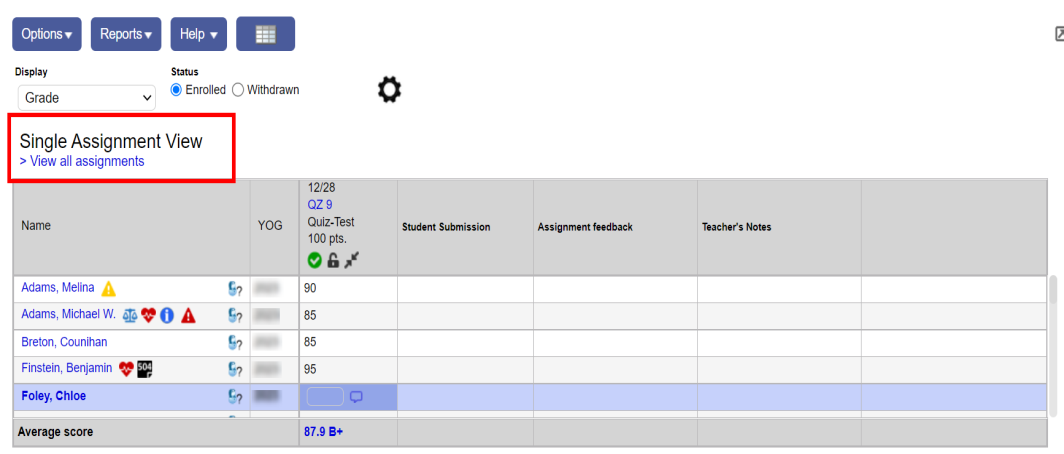The height and width of the screenshot is (454, 1064).
Task: Click the score input box for Foley, Chloe
Action: [325, 397]
